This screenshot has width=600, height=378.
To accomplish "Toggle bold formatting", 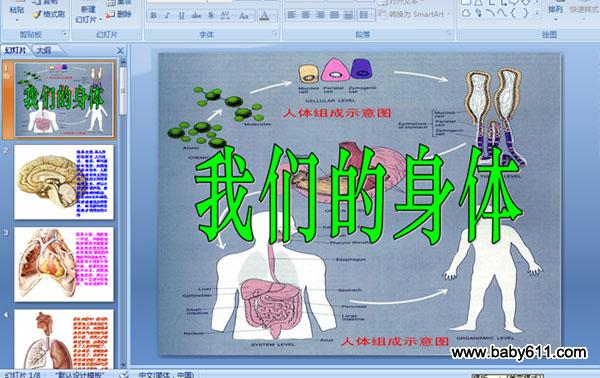I will point(153,16).
